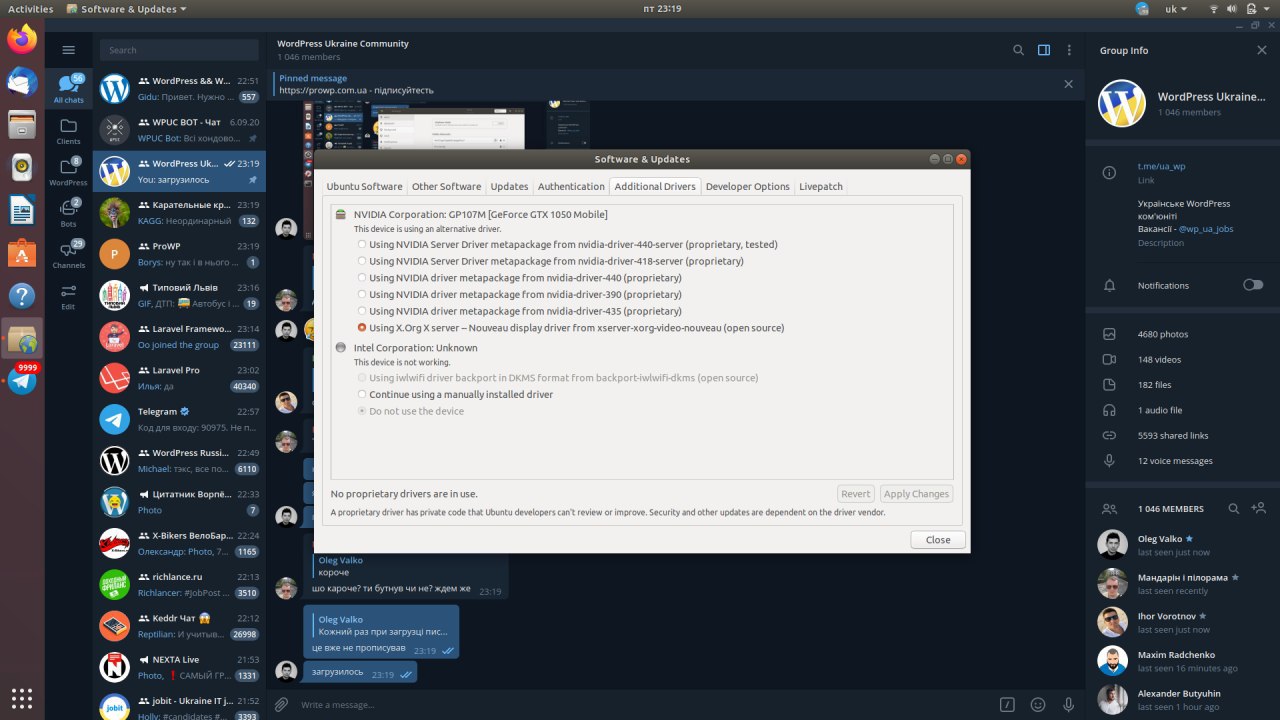Image resolution: width=1280 pixels, height=720 pixels.
Task: Open Activities overview
Action: 30,9
